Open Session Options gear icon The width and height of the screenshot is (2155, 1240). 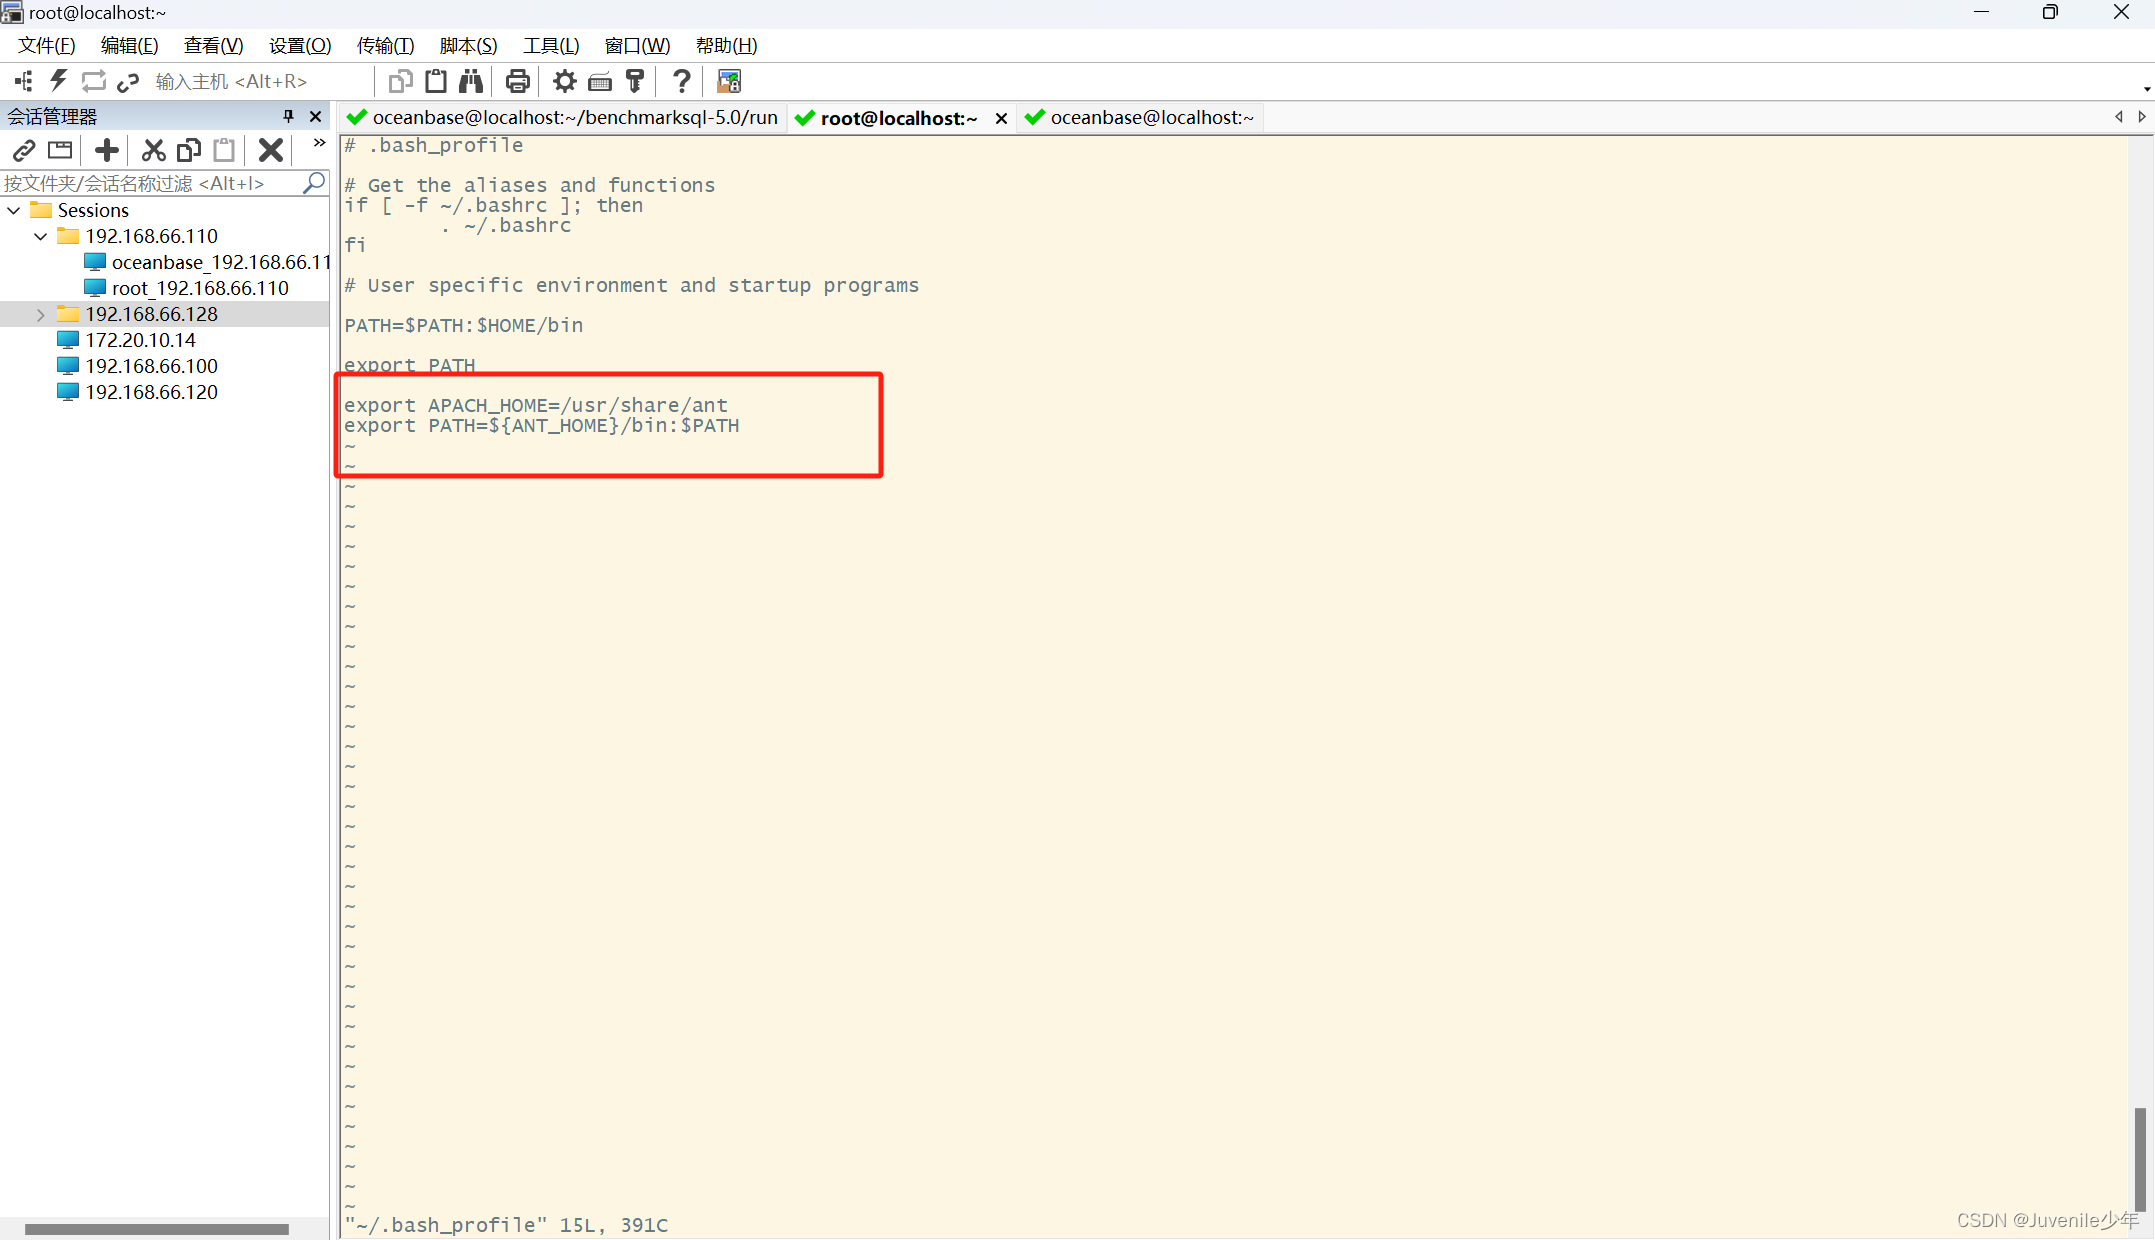point(565,81)
